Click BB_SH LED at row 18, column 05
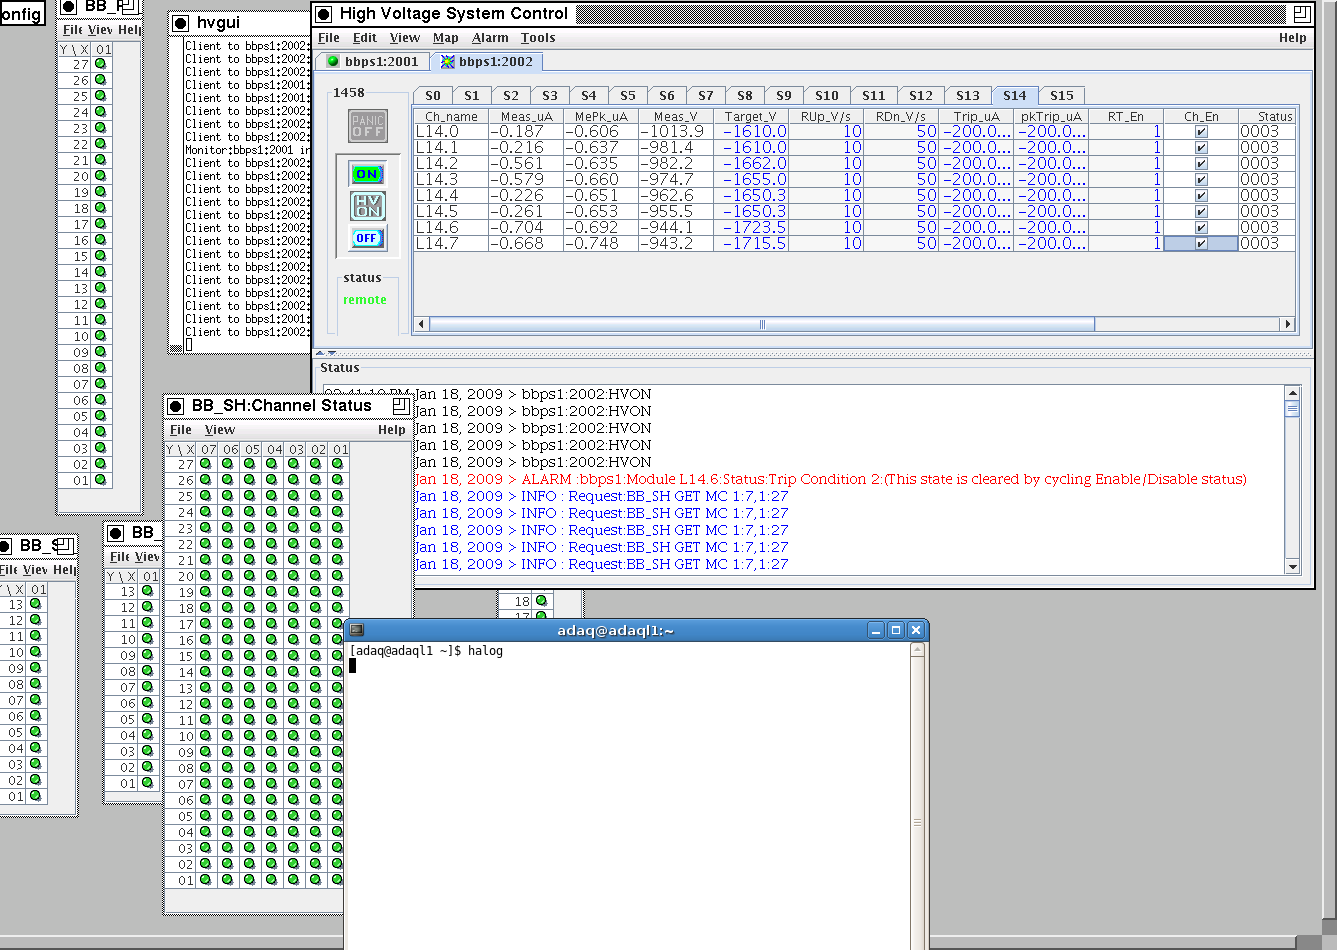The image size is (1337, 950). (x=250, y=608)
